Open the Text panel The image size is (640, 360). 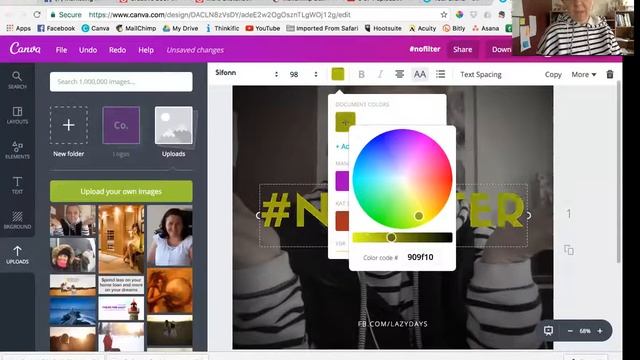(x=17, y=185)
